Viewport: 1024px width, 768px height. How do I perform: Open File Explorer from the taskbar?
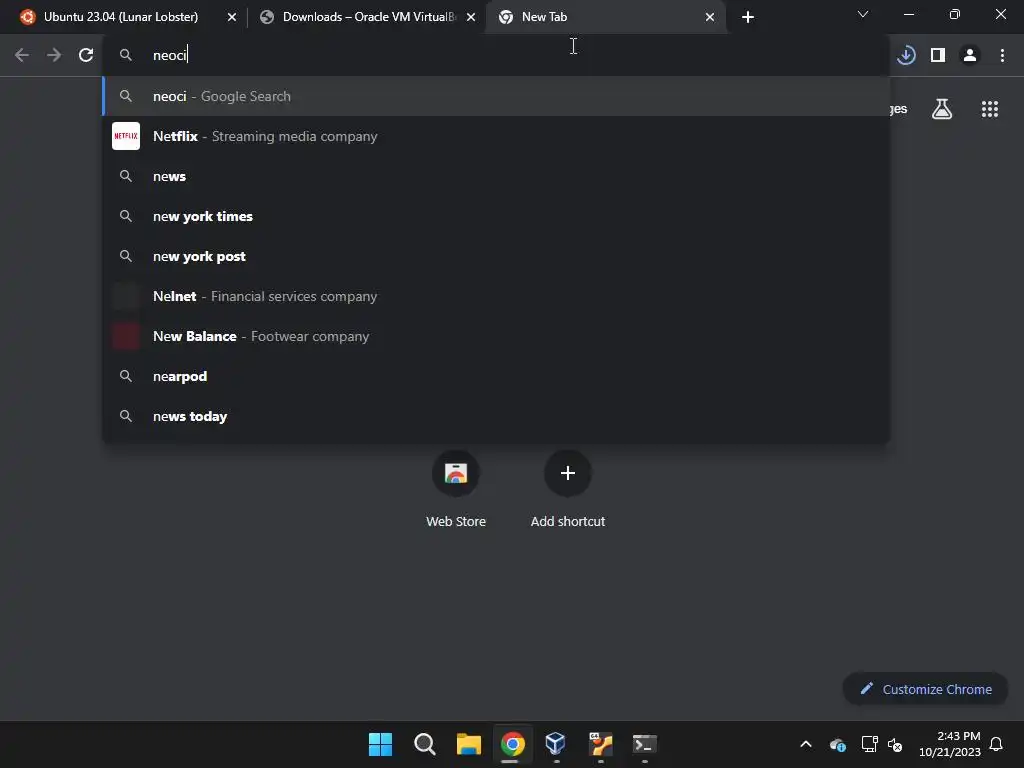[x=468, y=744]
